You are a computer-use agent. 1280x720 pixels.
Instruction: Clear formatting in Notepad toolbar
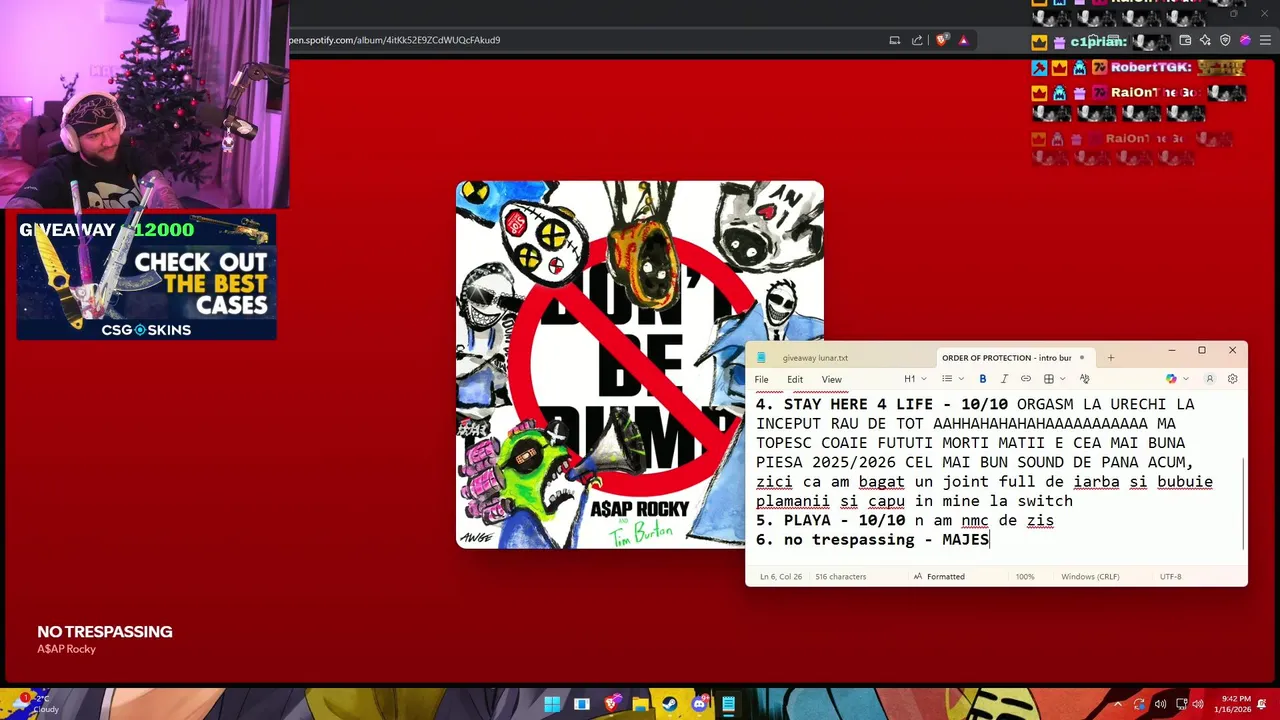point(1084,379)
